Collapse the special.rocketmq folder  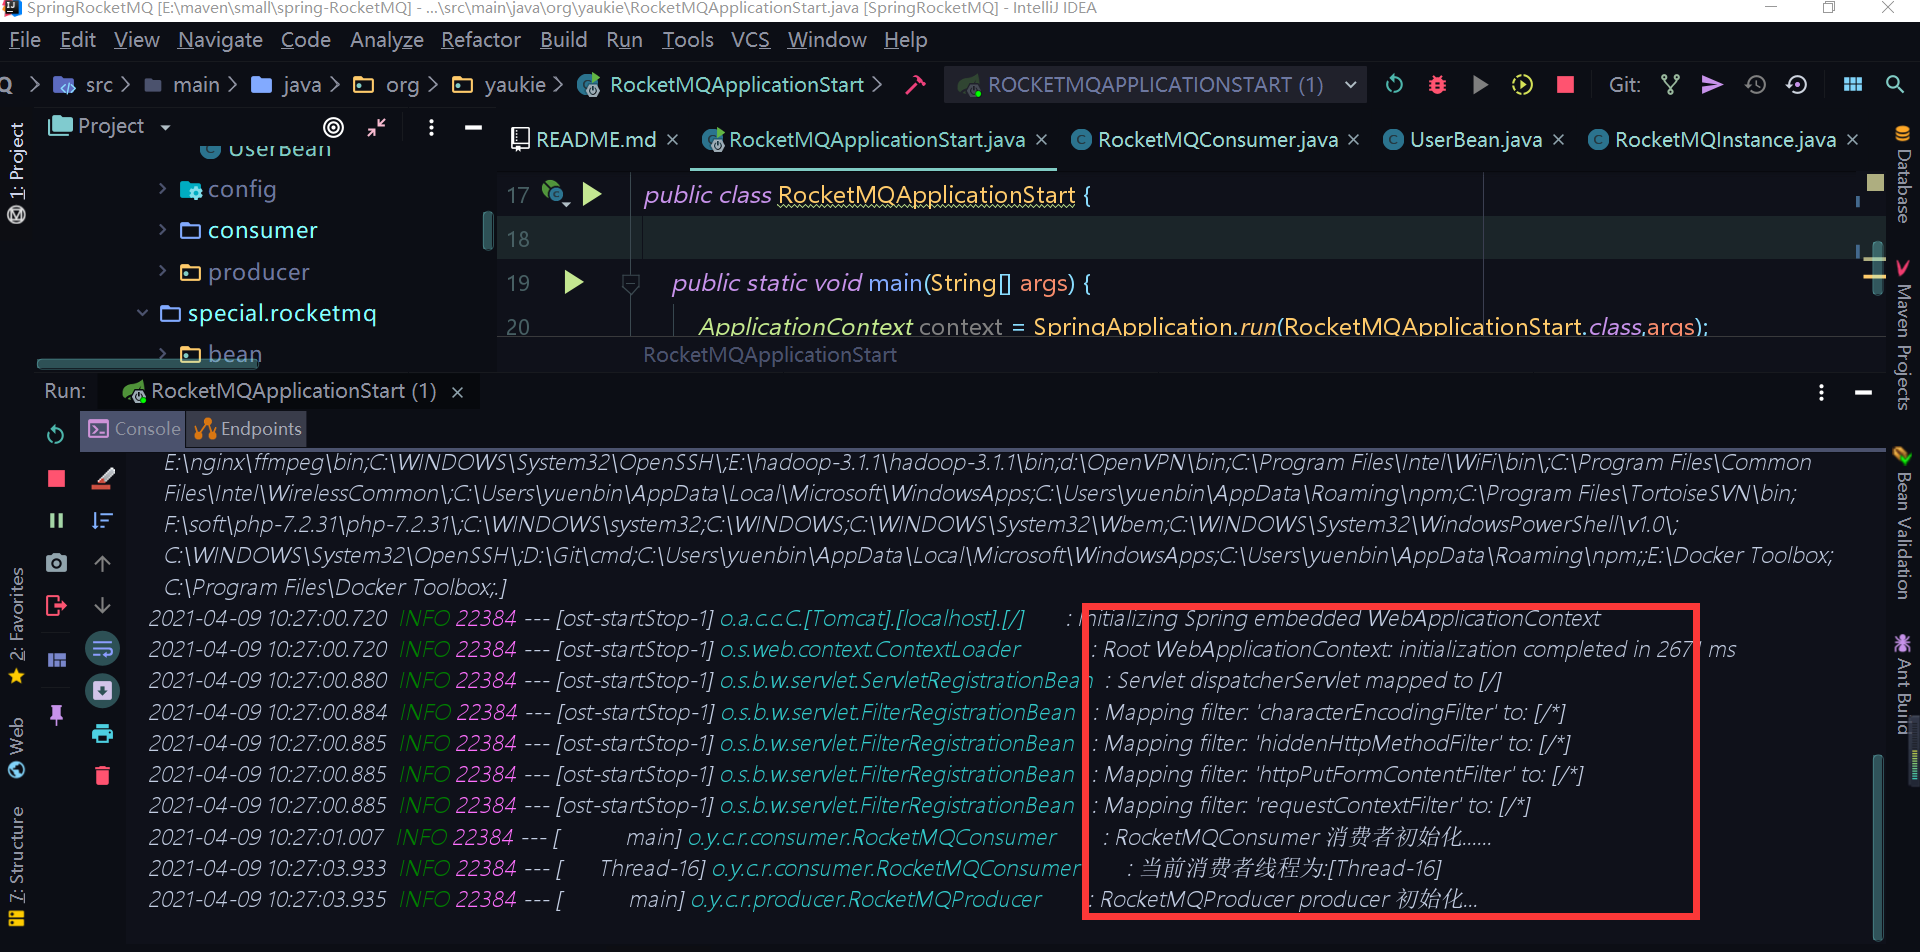tap(142, 313)
